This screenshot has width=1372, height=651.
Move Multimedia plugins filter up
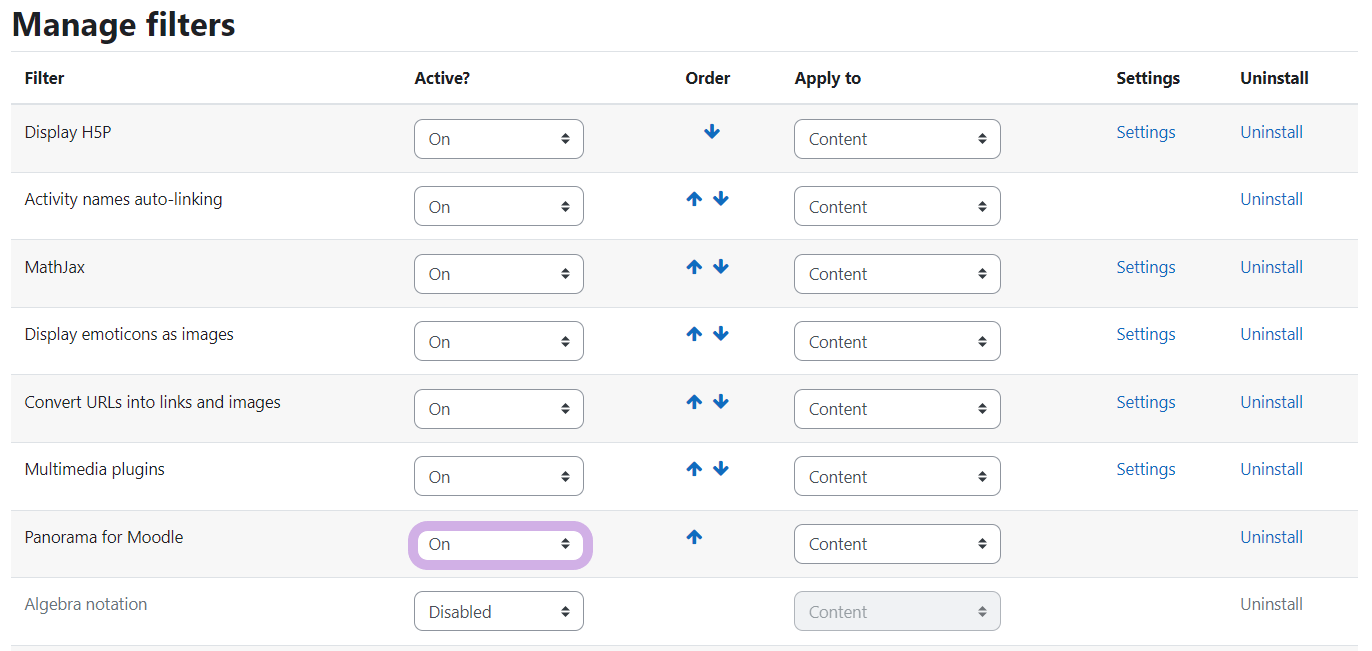coord(694,469)
